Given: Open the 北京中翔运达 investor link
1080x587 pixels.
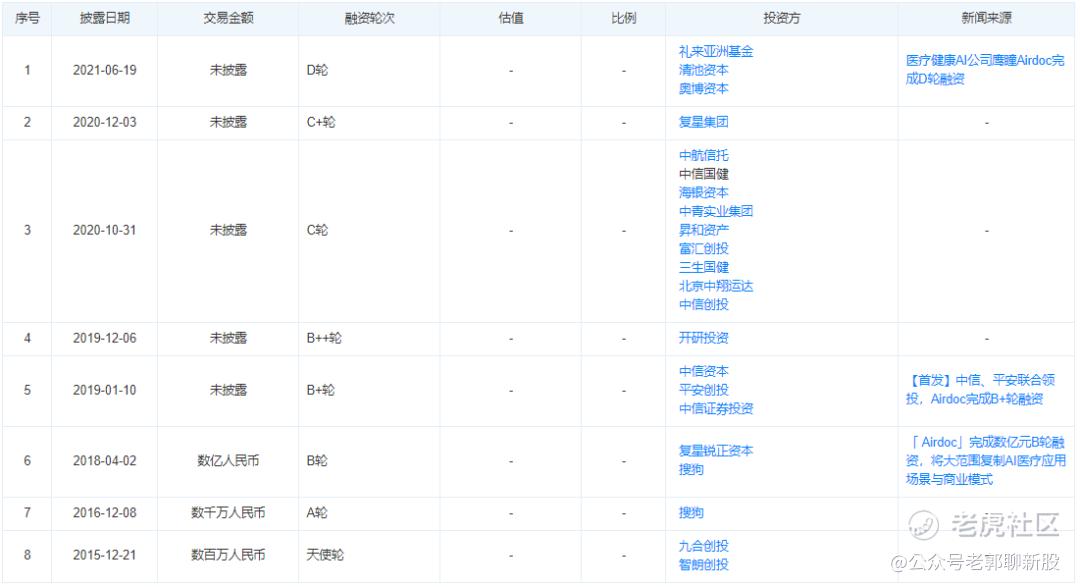Looking at the screenshot, I should point(716,286).
